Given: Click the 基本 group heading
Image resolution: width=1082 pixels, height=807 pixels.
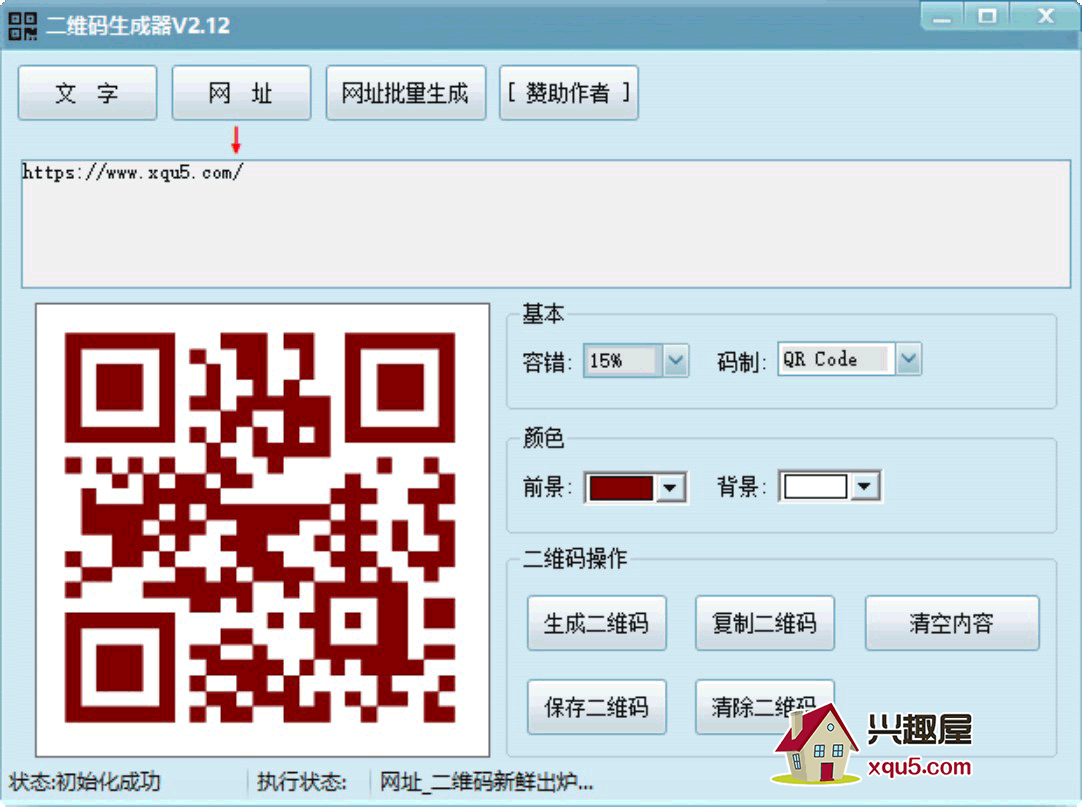Looking at the screenshot, I should [x=543, y=314].
